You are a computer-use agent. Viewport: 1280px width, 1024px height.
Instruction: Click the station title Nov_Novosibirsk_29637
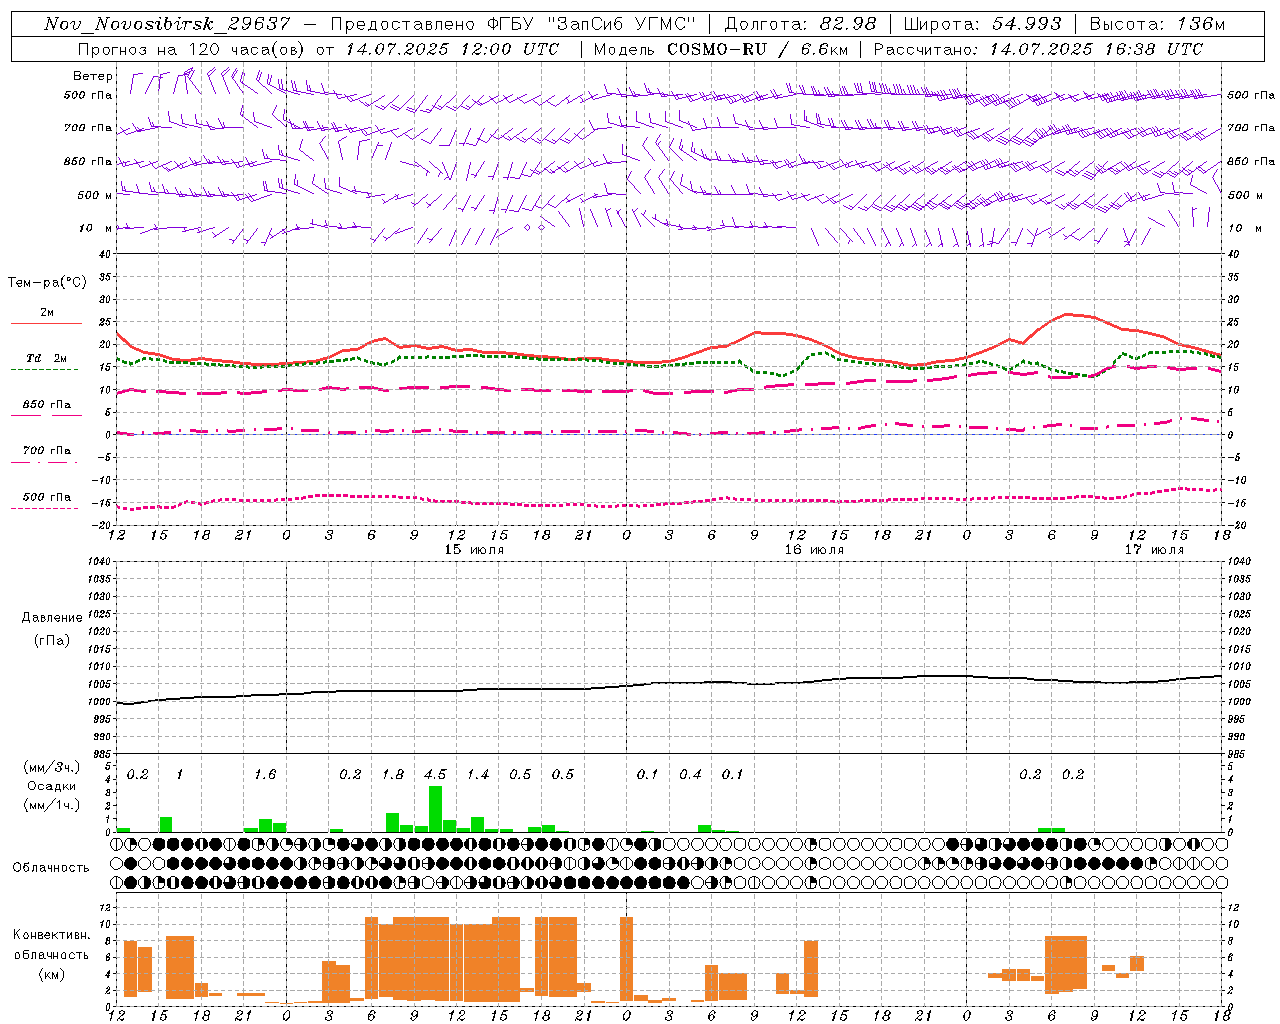pos(167,24)
